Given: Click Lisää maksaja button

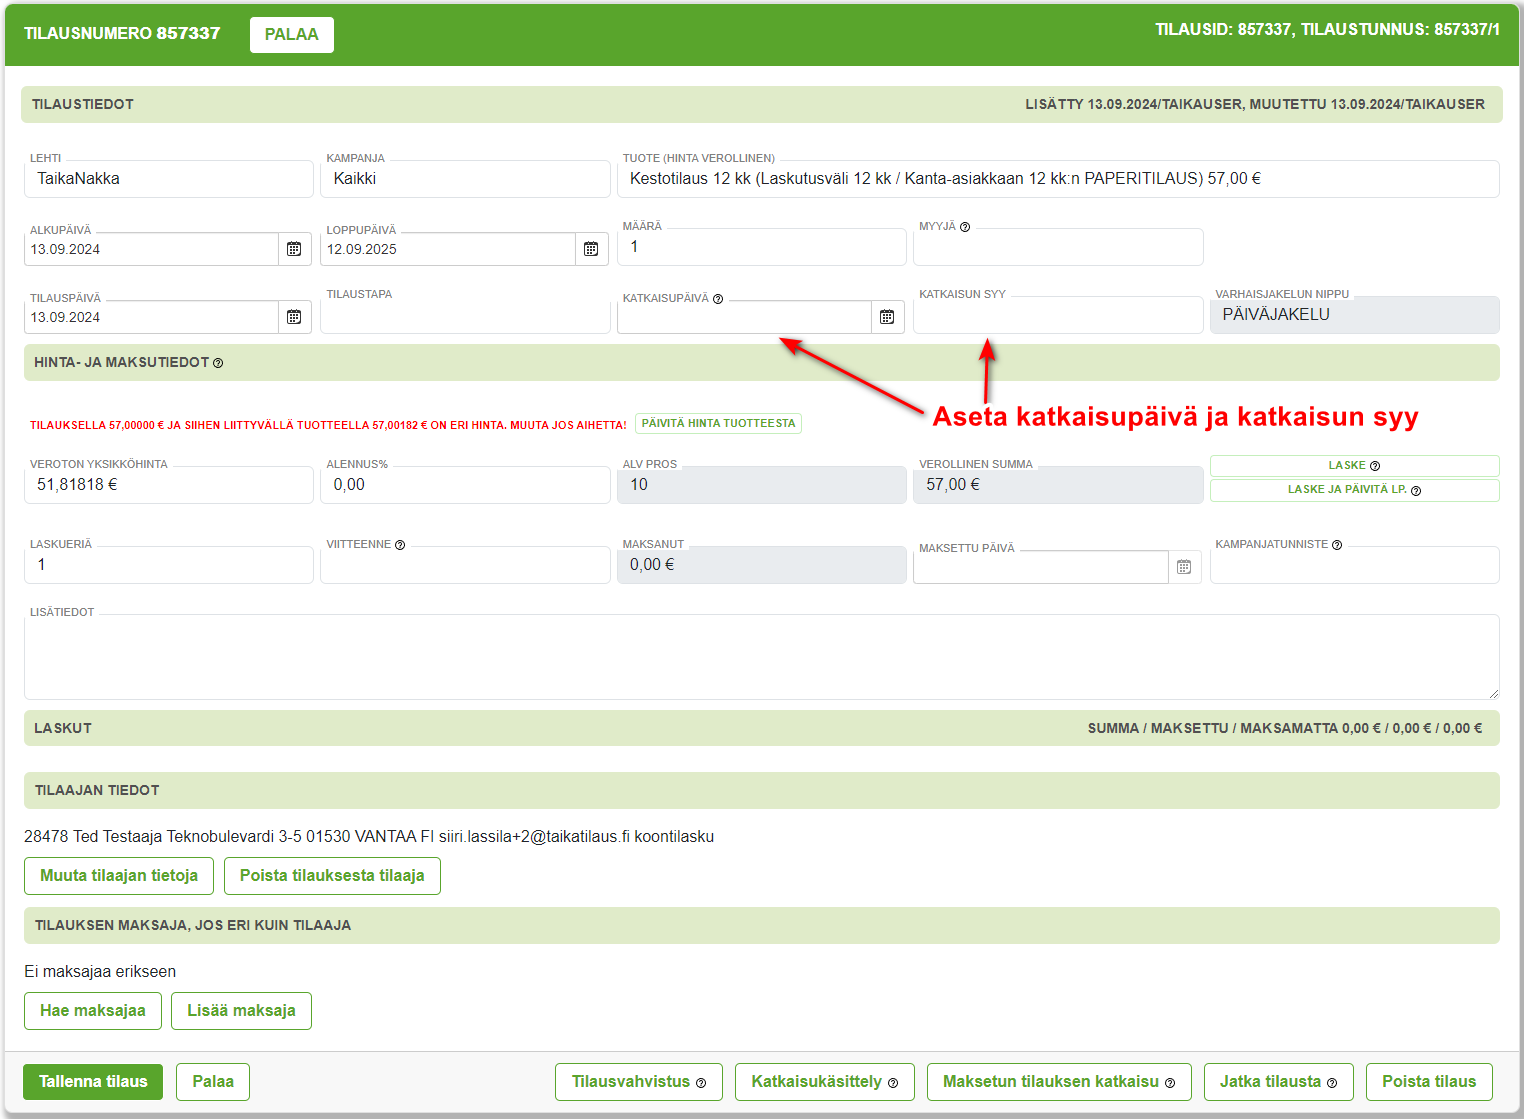Looking at the screenshot, I should [241, 1011].
